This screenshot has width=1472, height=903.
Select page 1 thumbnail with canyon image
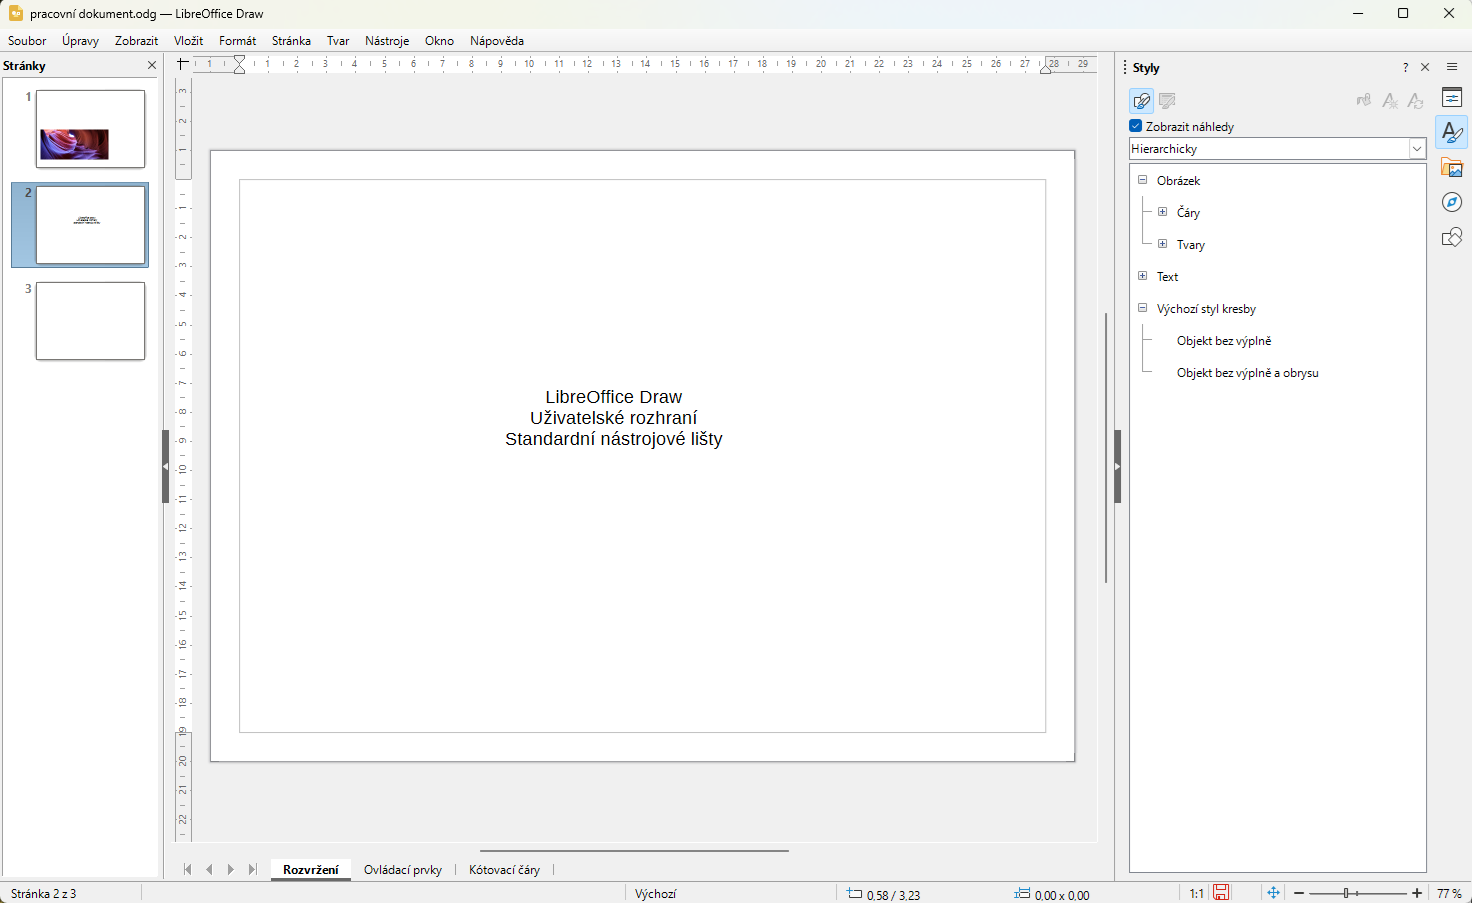(90, 129)
